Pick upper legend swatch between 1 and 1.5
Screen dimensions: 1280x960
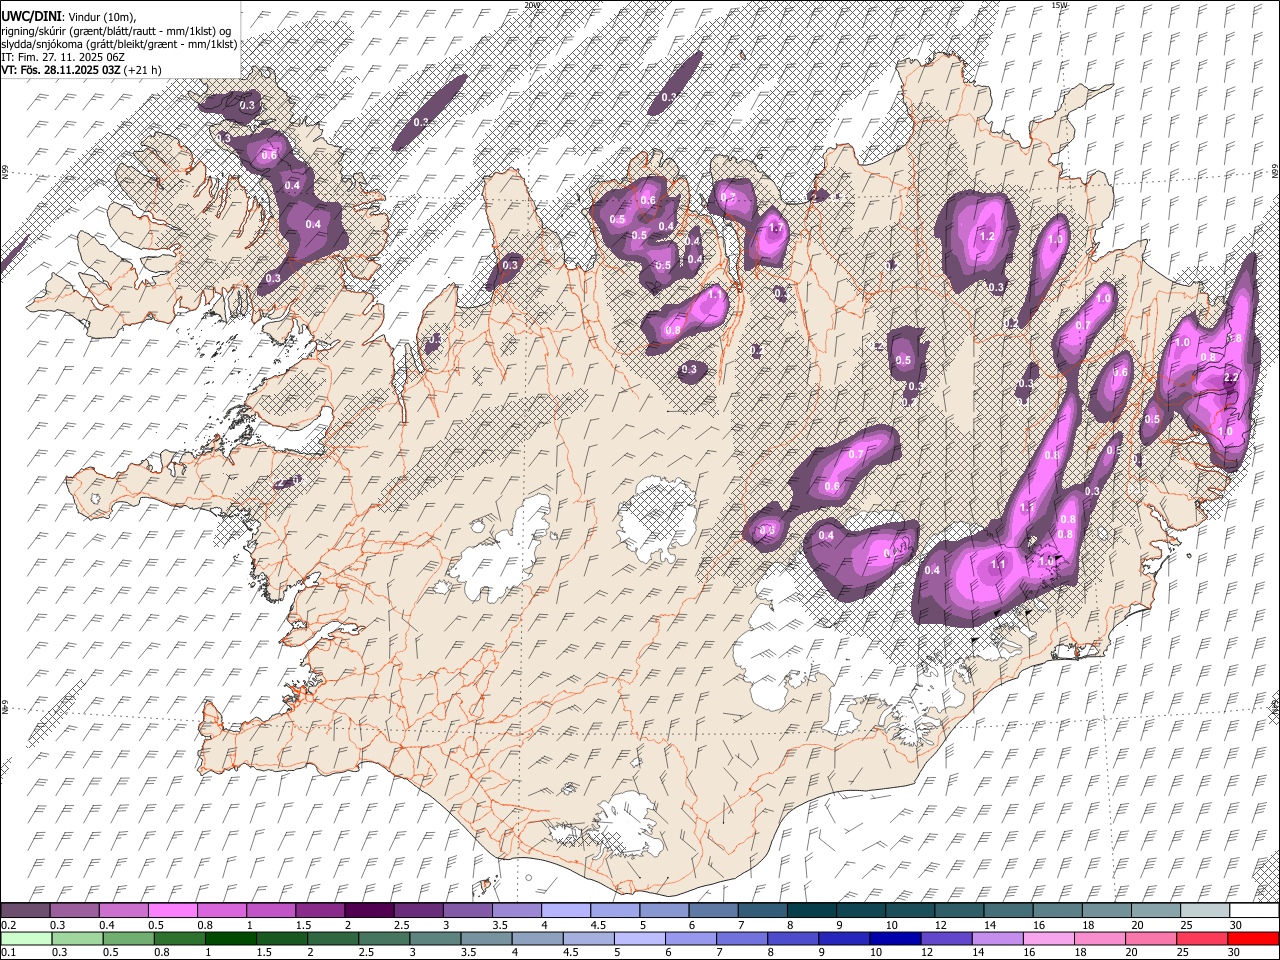pos(270,911)
